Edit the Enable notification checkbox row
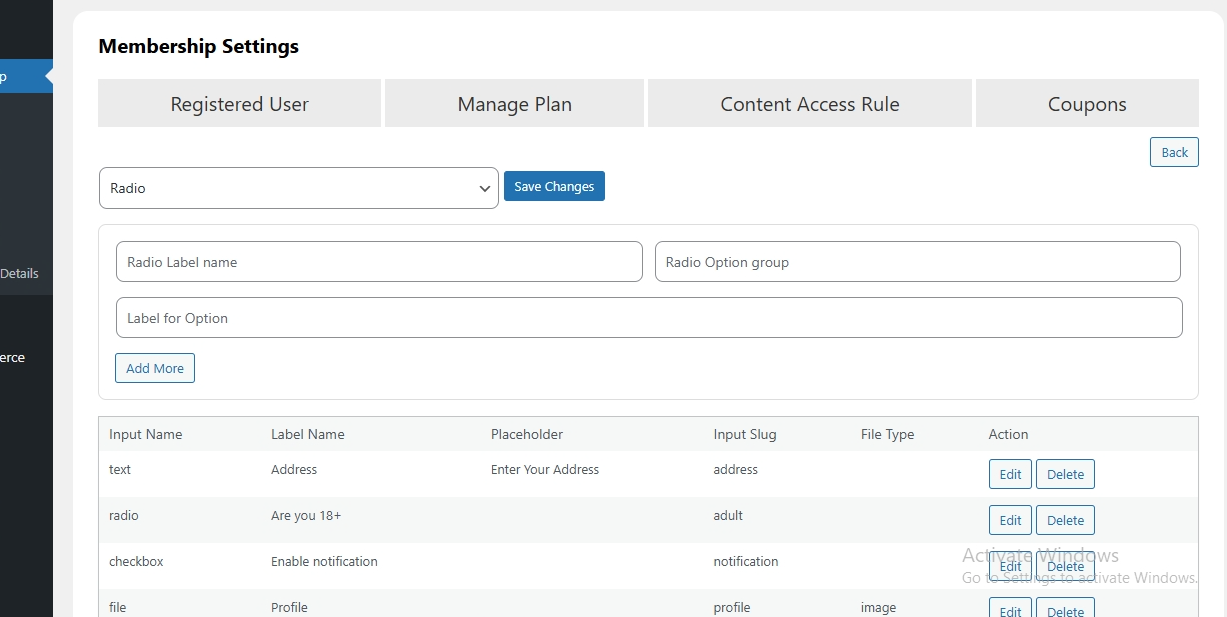 point(1010,566)
